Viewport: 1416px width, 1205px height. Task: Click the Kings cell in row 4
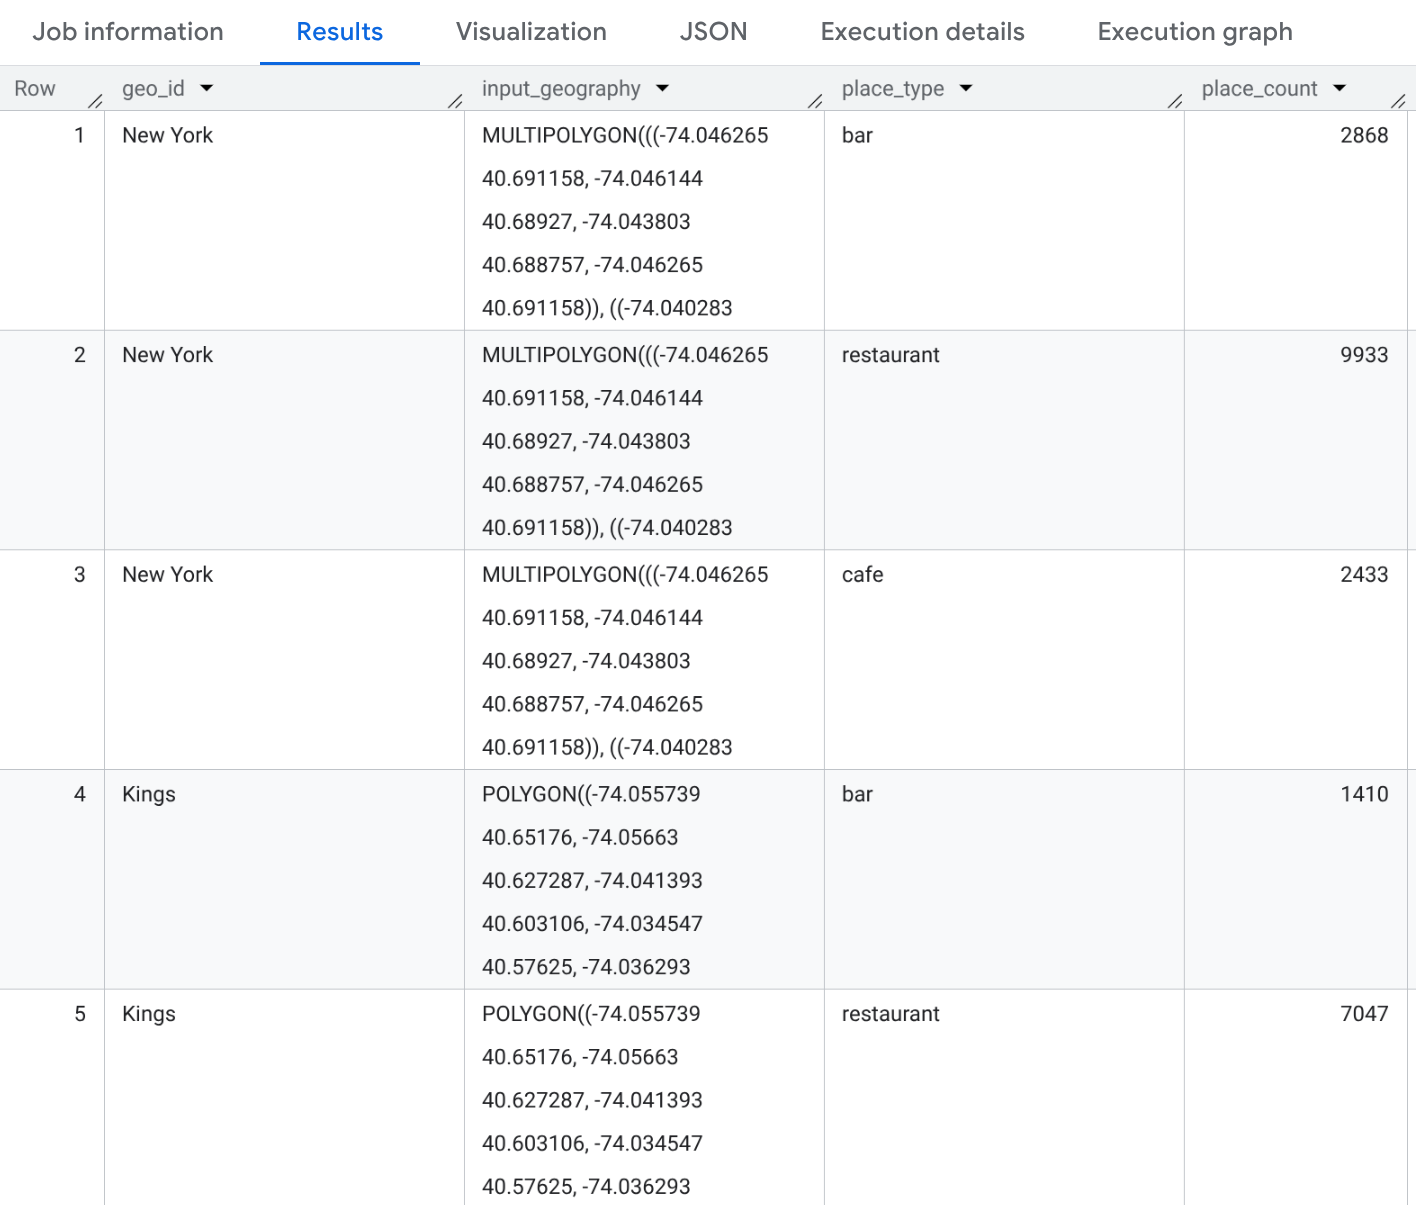[148, 794]
